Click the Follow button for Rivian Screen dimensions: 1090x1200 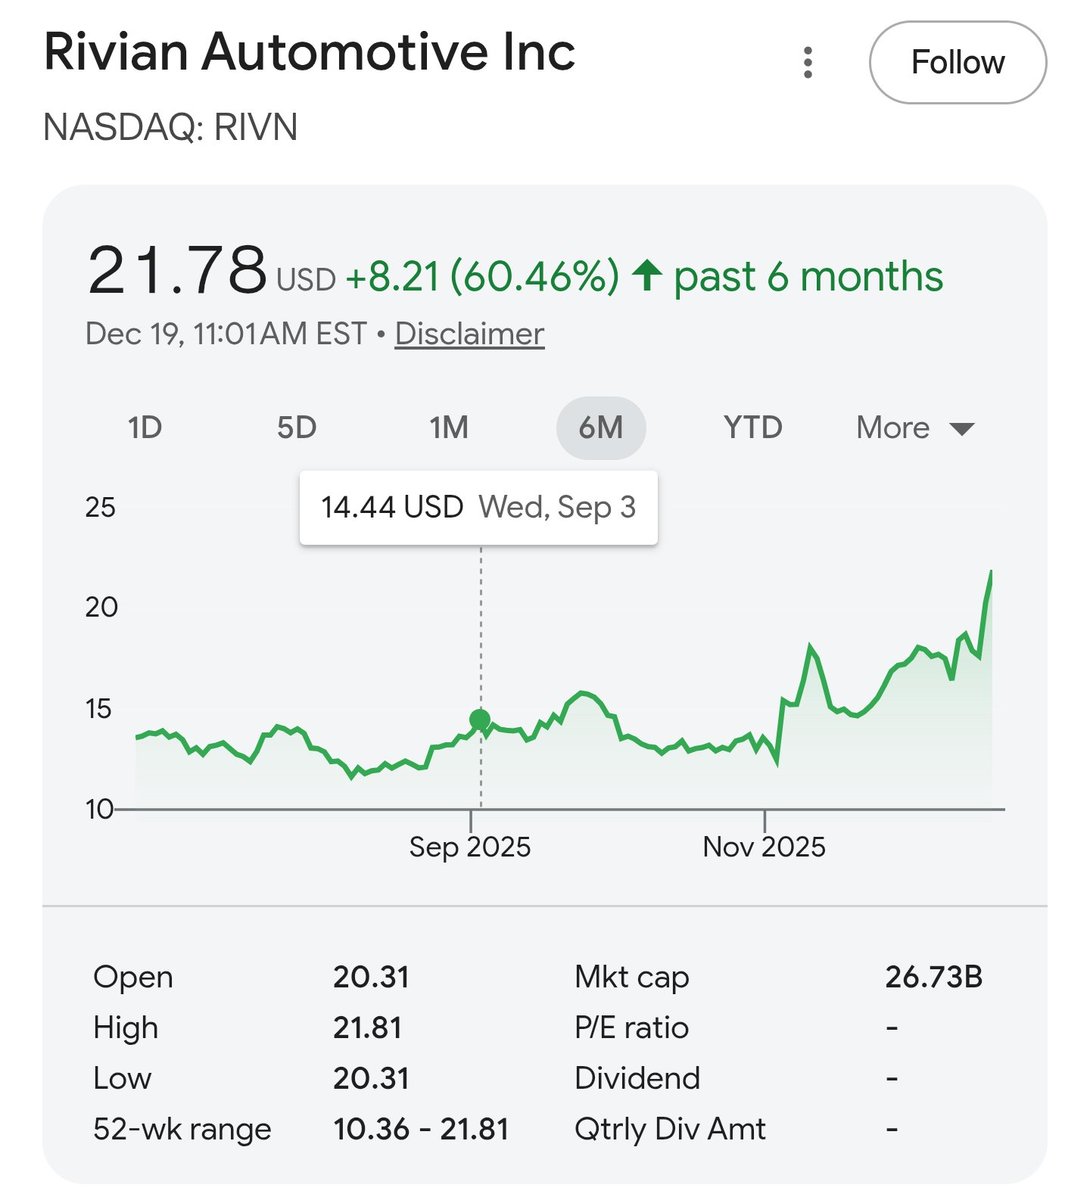click(x=957, y=61)
